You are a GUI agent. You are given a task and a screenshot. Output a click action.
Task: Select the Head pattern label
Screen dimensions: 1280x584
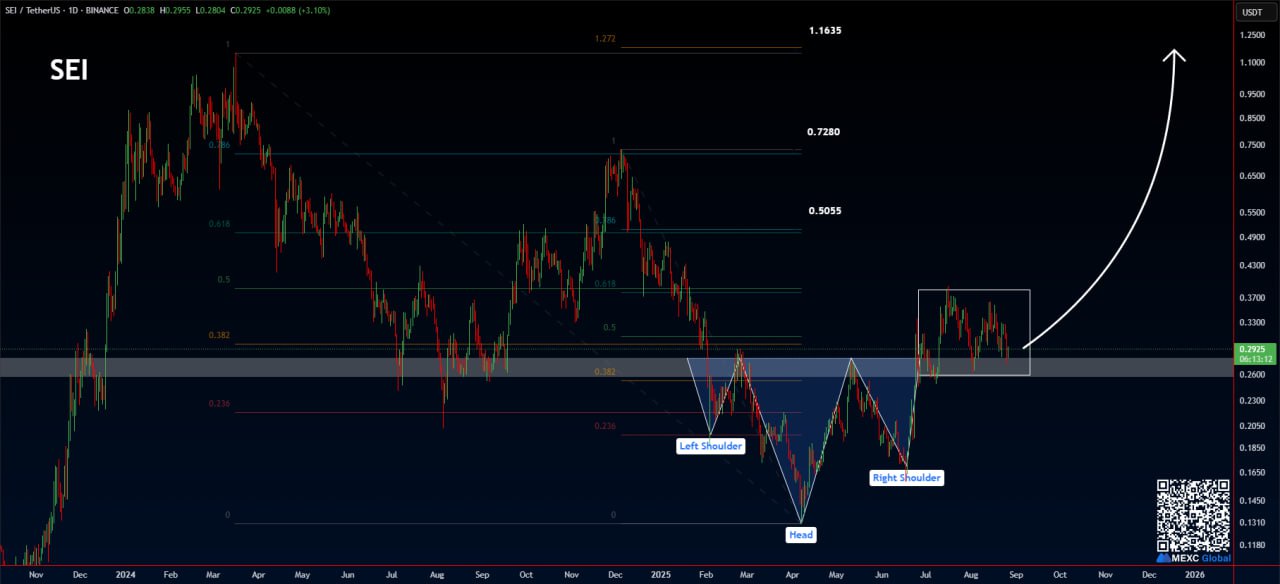pyautogui.click(x=800, y=535)
